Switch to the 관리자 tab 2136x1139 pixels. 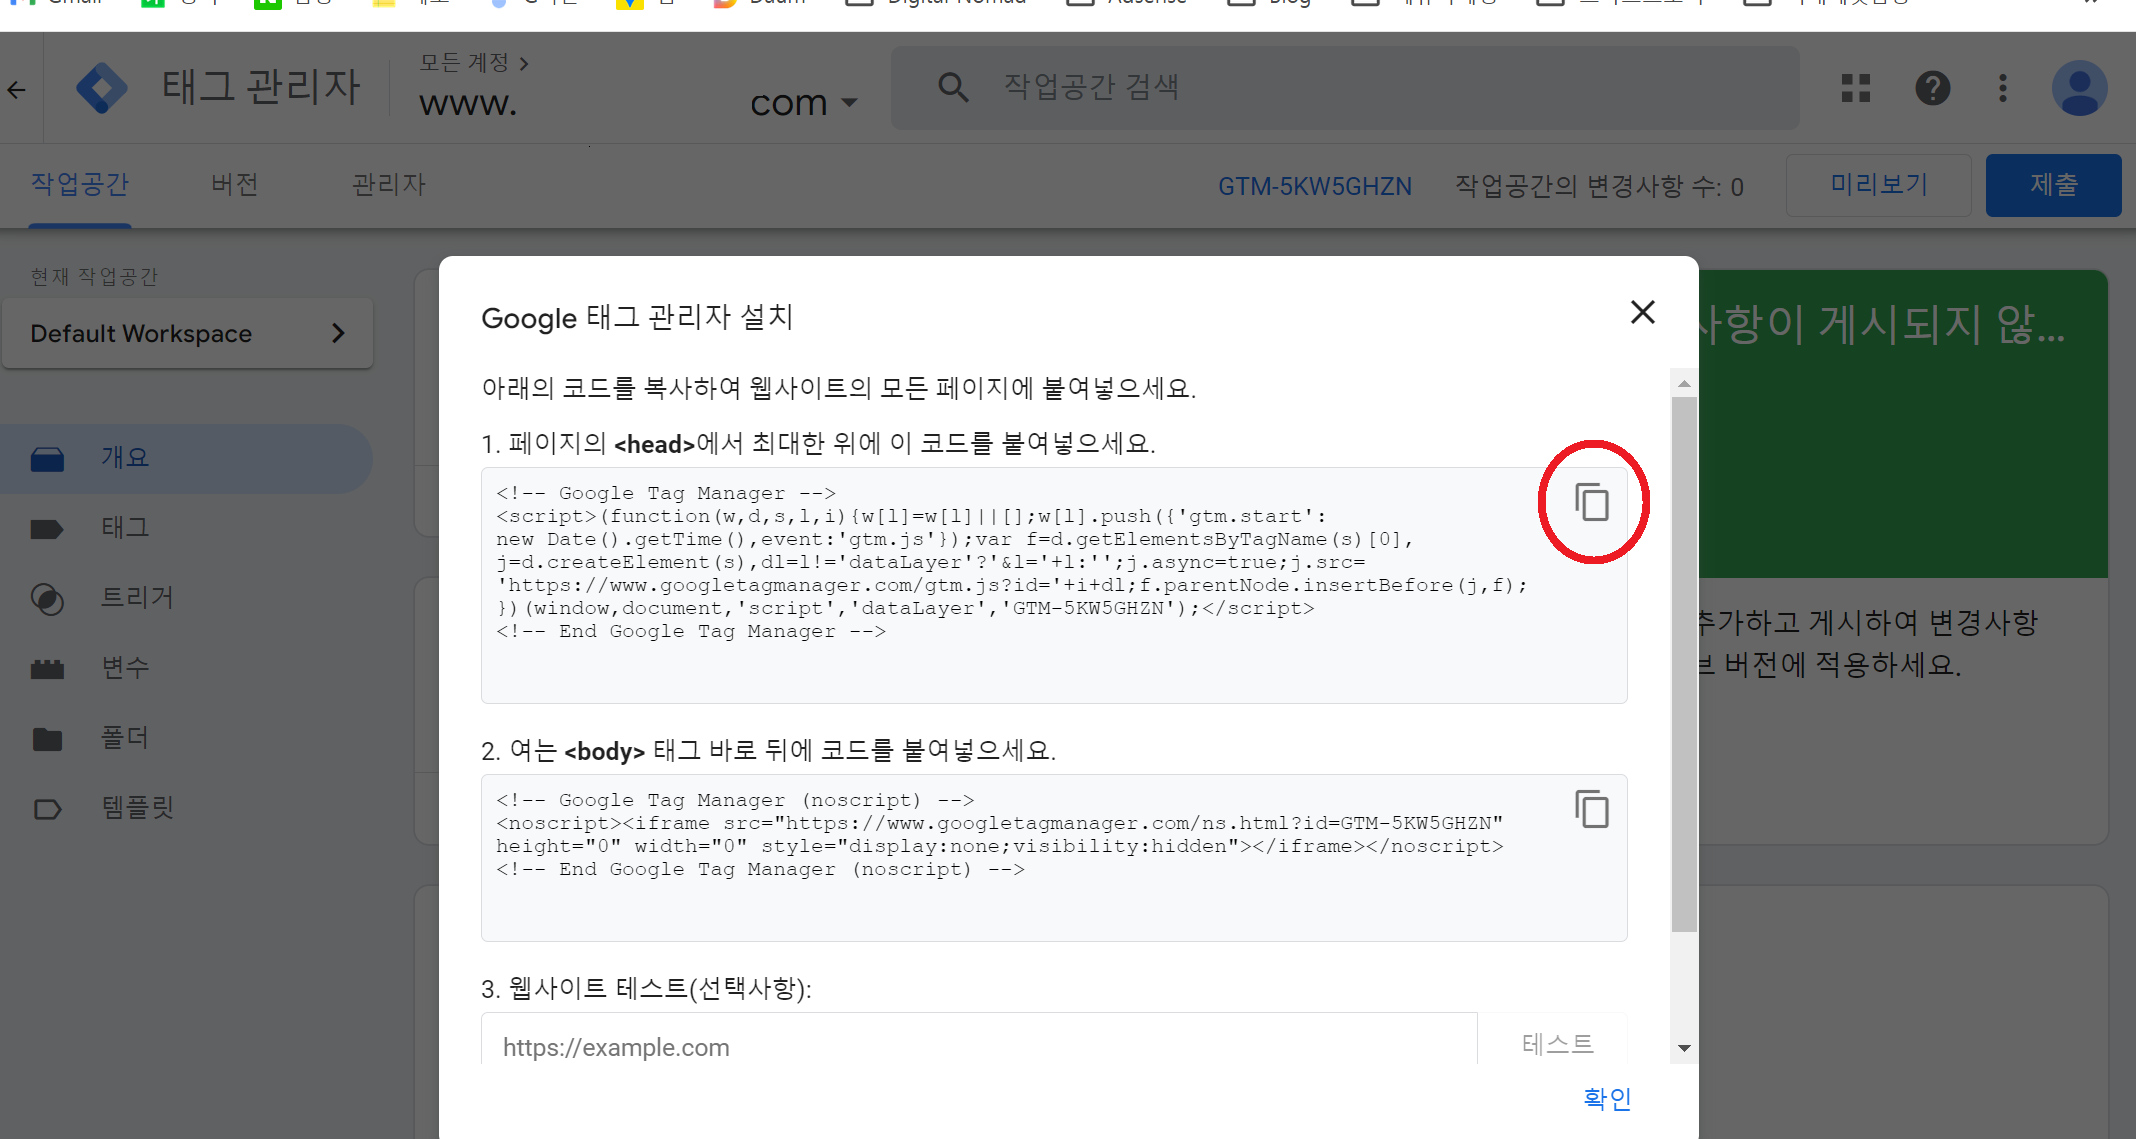click(x=389, y=185)
